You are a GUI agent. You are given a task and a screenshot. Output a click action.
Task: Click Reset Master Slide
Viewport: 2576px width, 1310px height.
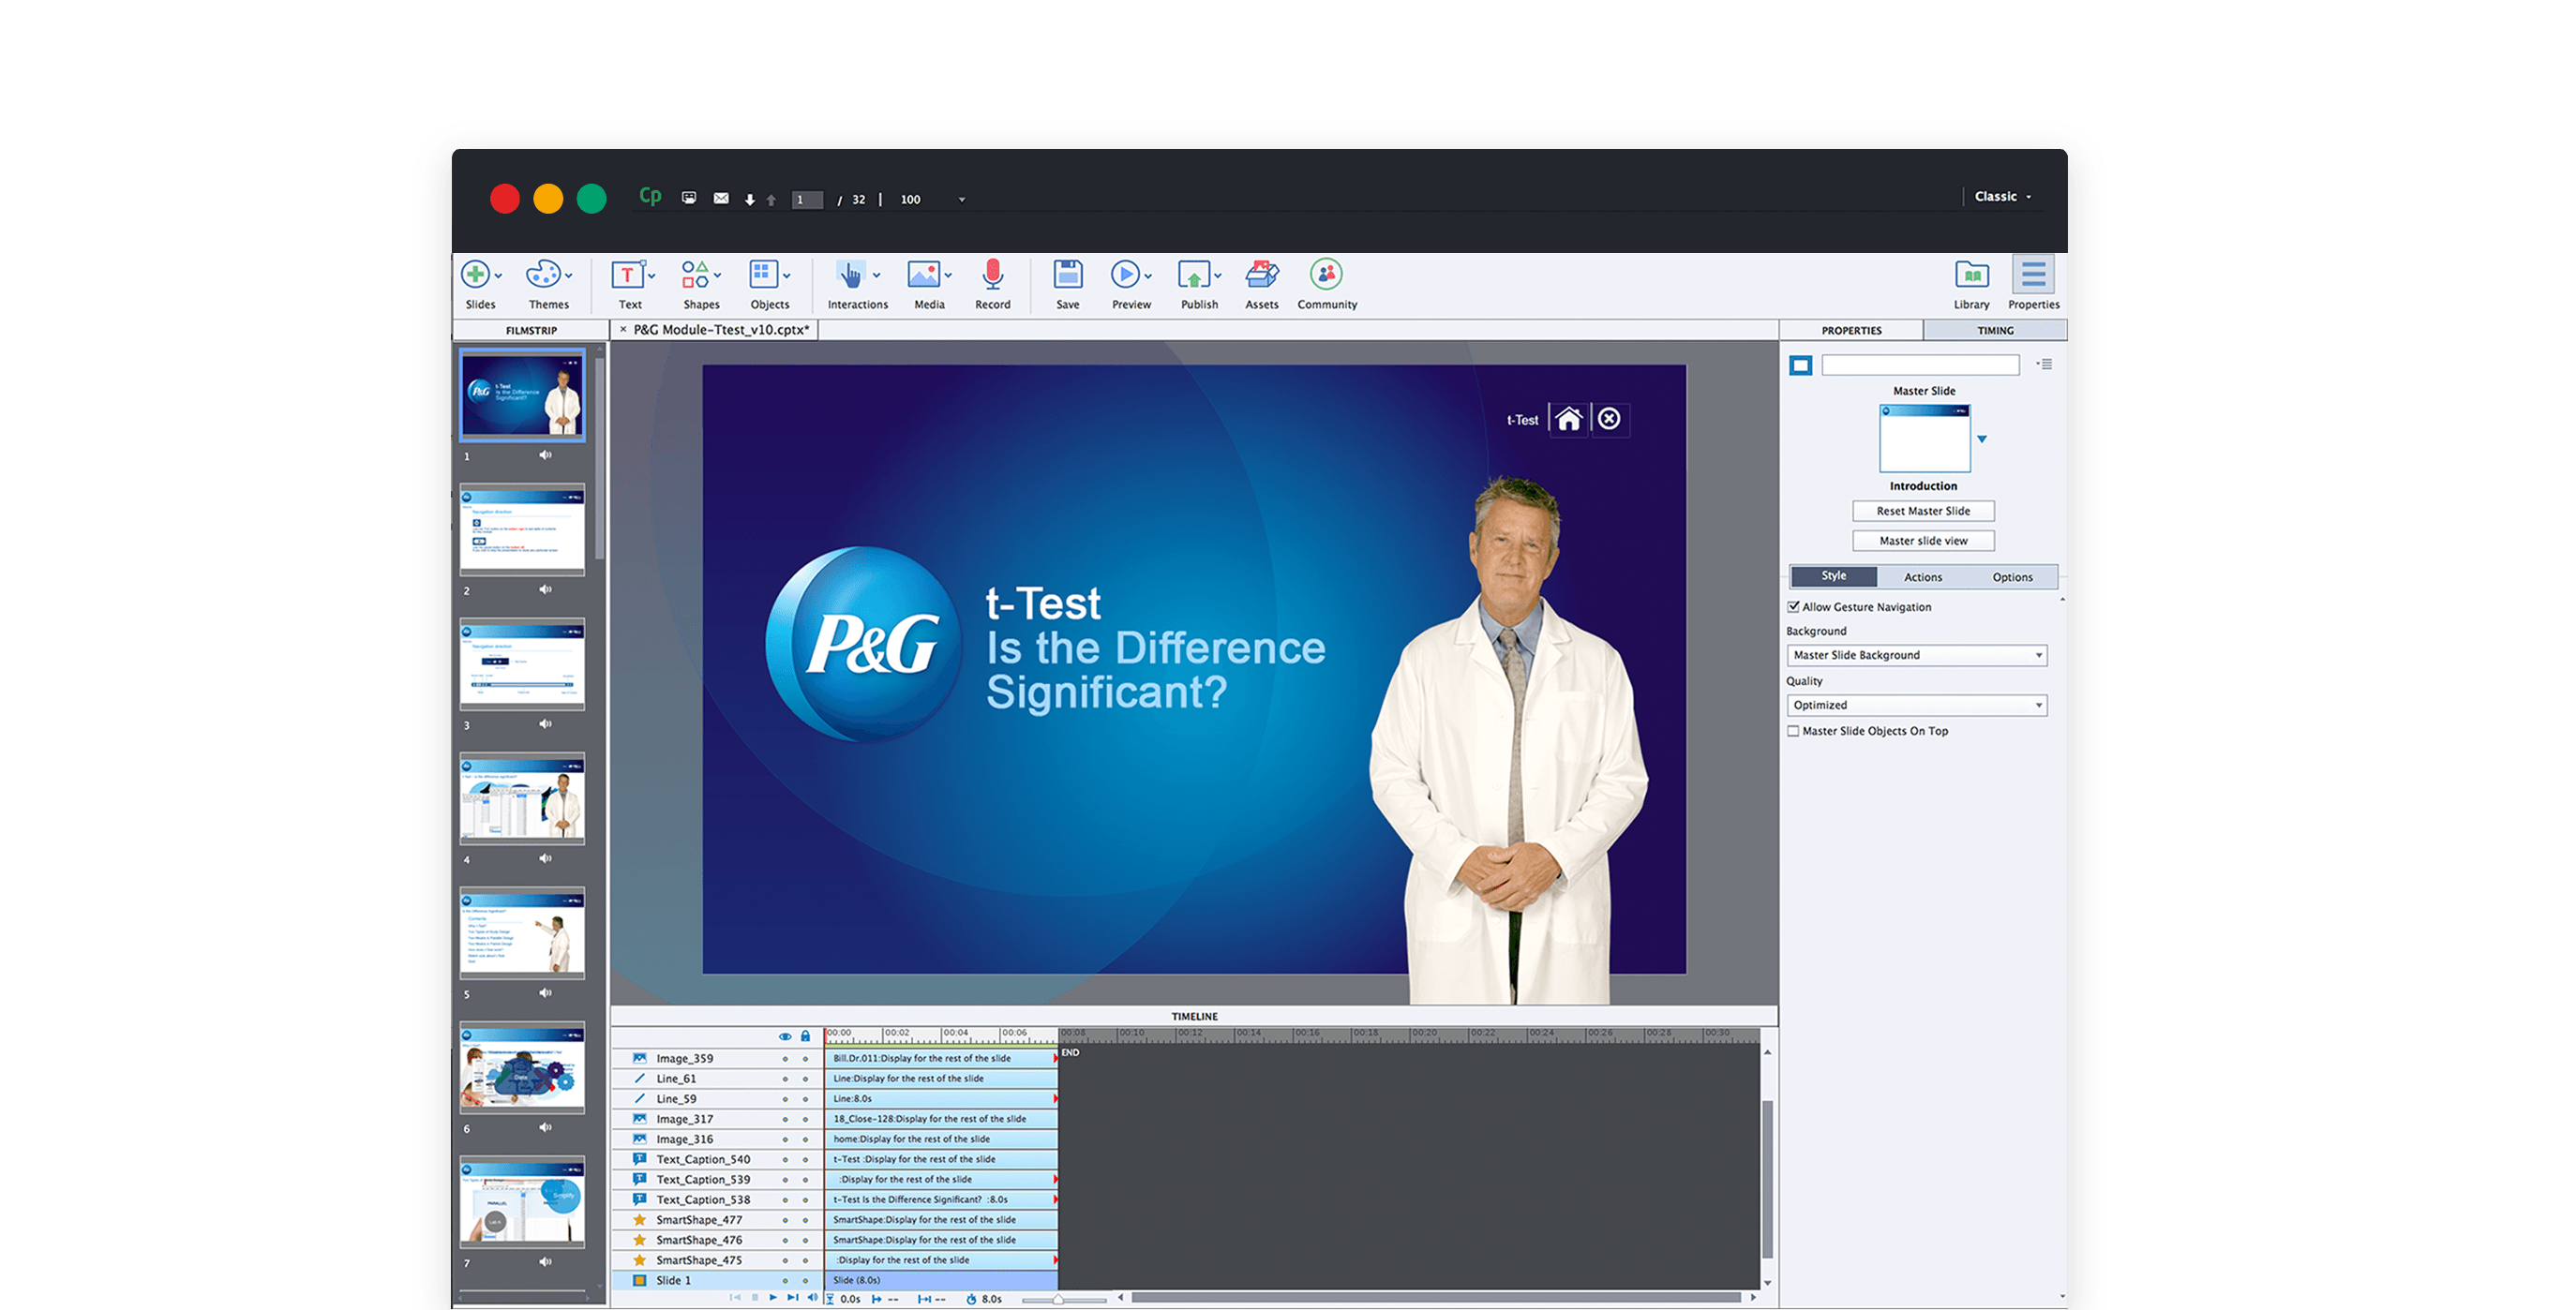(1922, 511)
